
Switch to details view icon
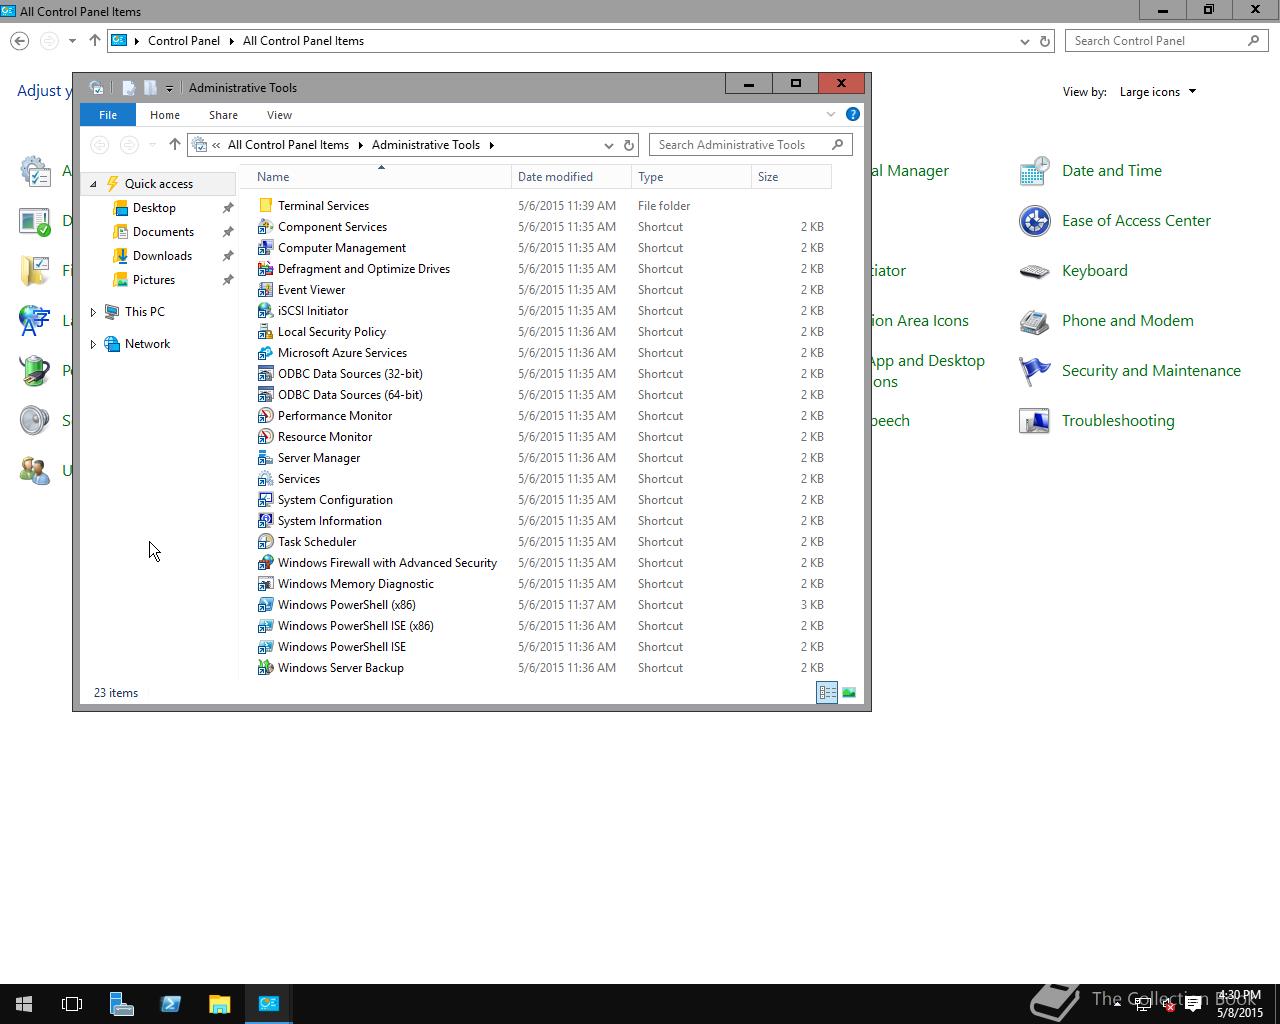point(827,692)
